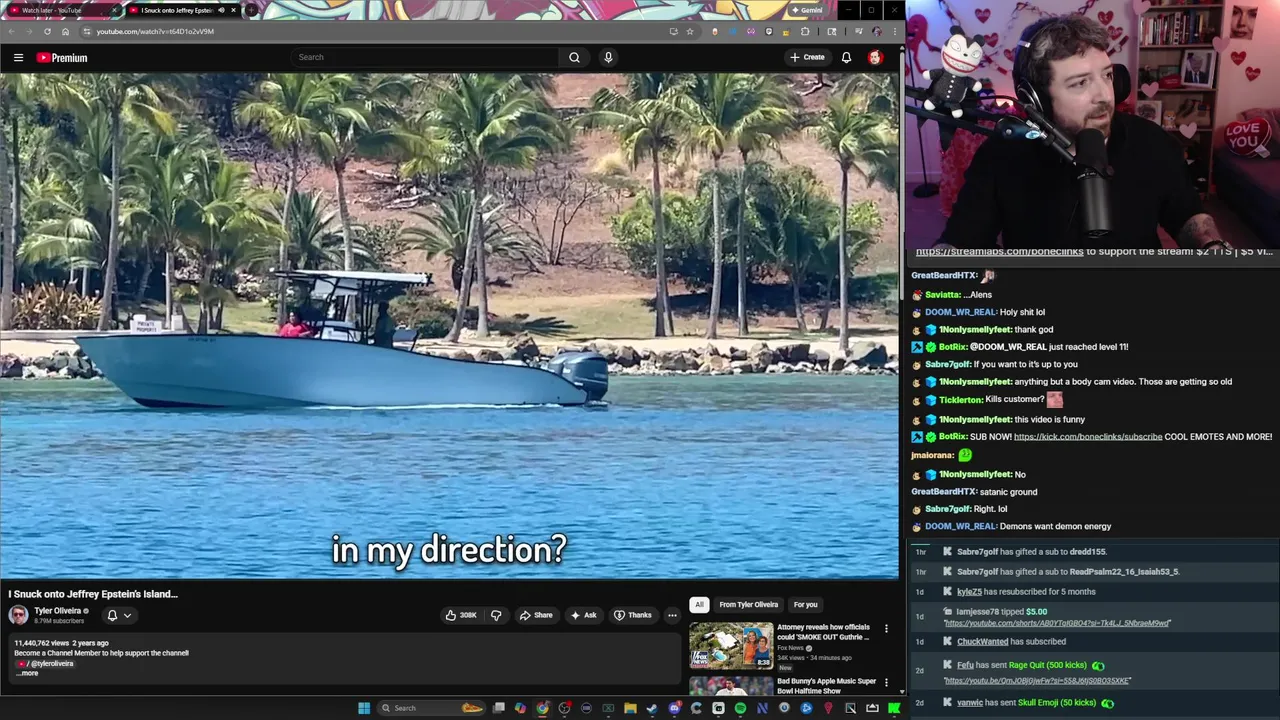This screenshot has height=720, width=1280.
Task: Open a new browser tab
Action: 251,10
